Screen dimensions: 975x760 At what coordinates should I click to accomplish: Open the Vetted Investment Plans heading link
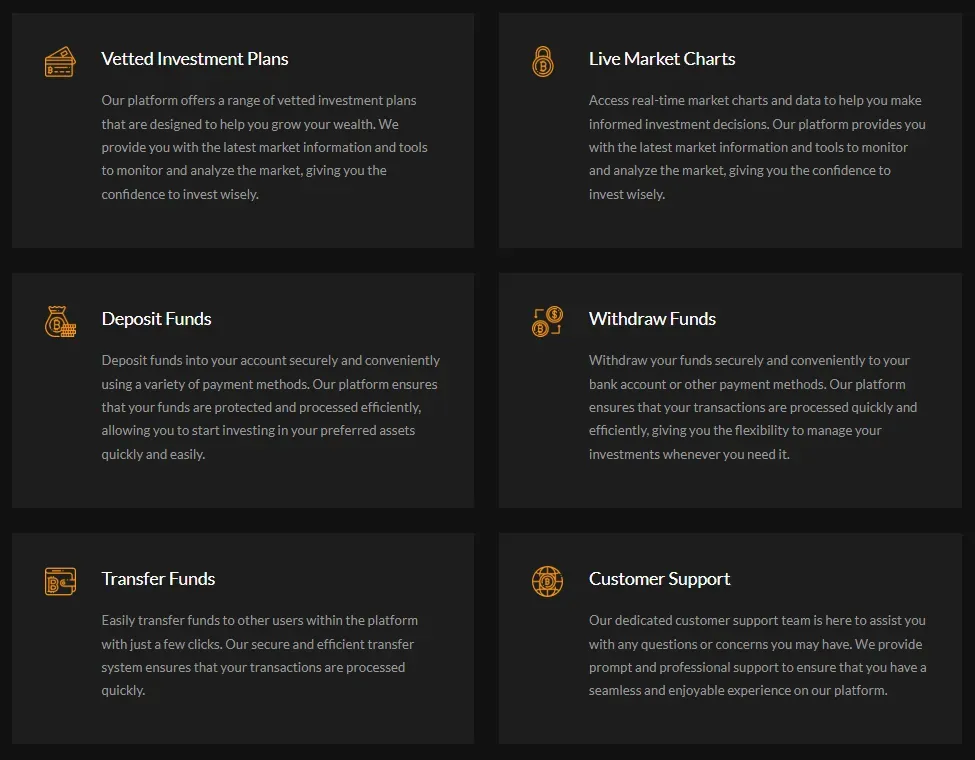tap(194, 59)
